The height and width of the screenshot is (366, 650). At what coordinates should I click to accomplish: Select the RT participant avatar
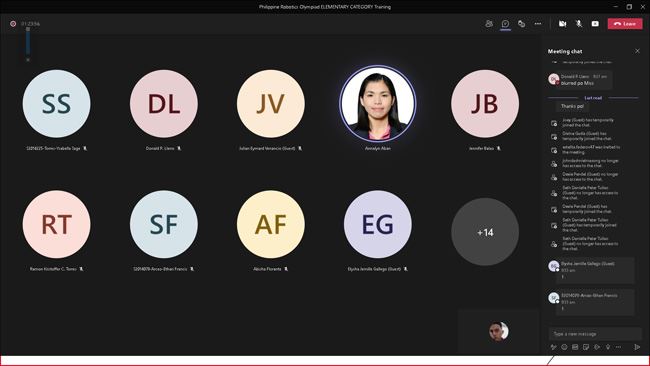(x=56, y=224)
